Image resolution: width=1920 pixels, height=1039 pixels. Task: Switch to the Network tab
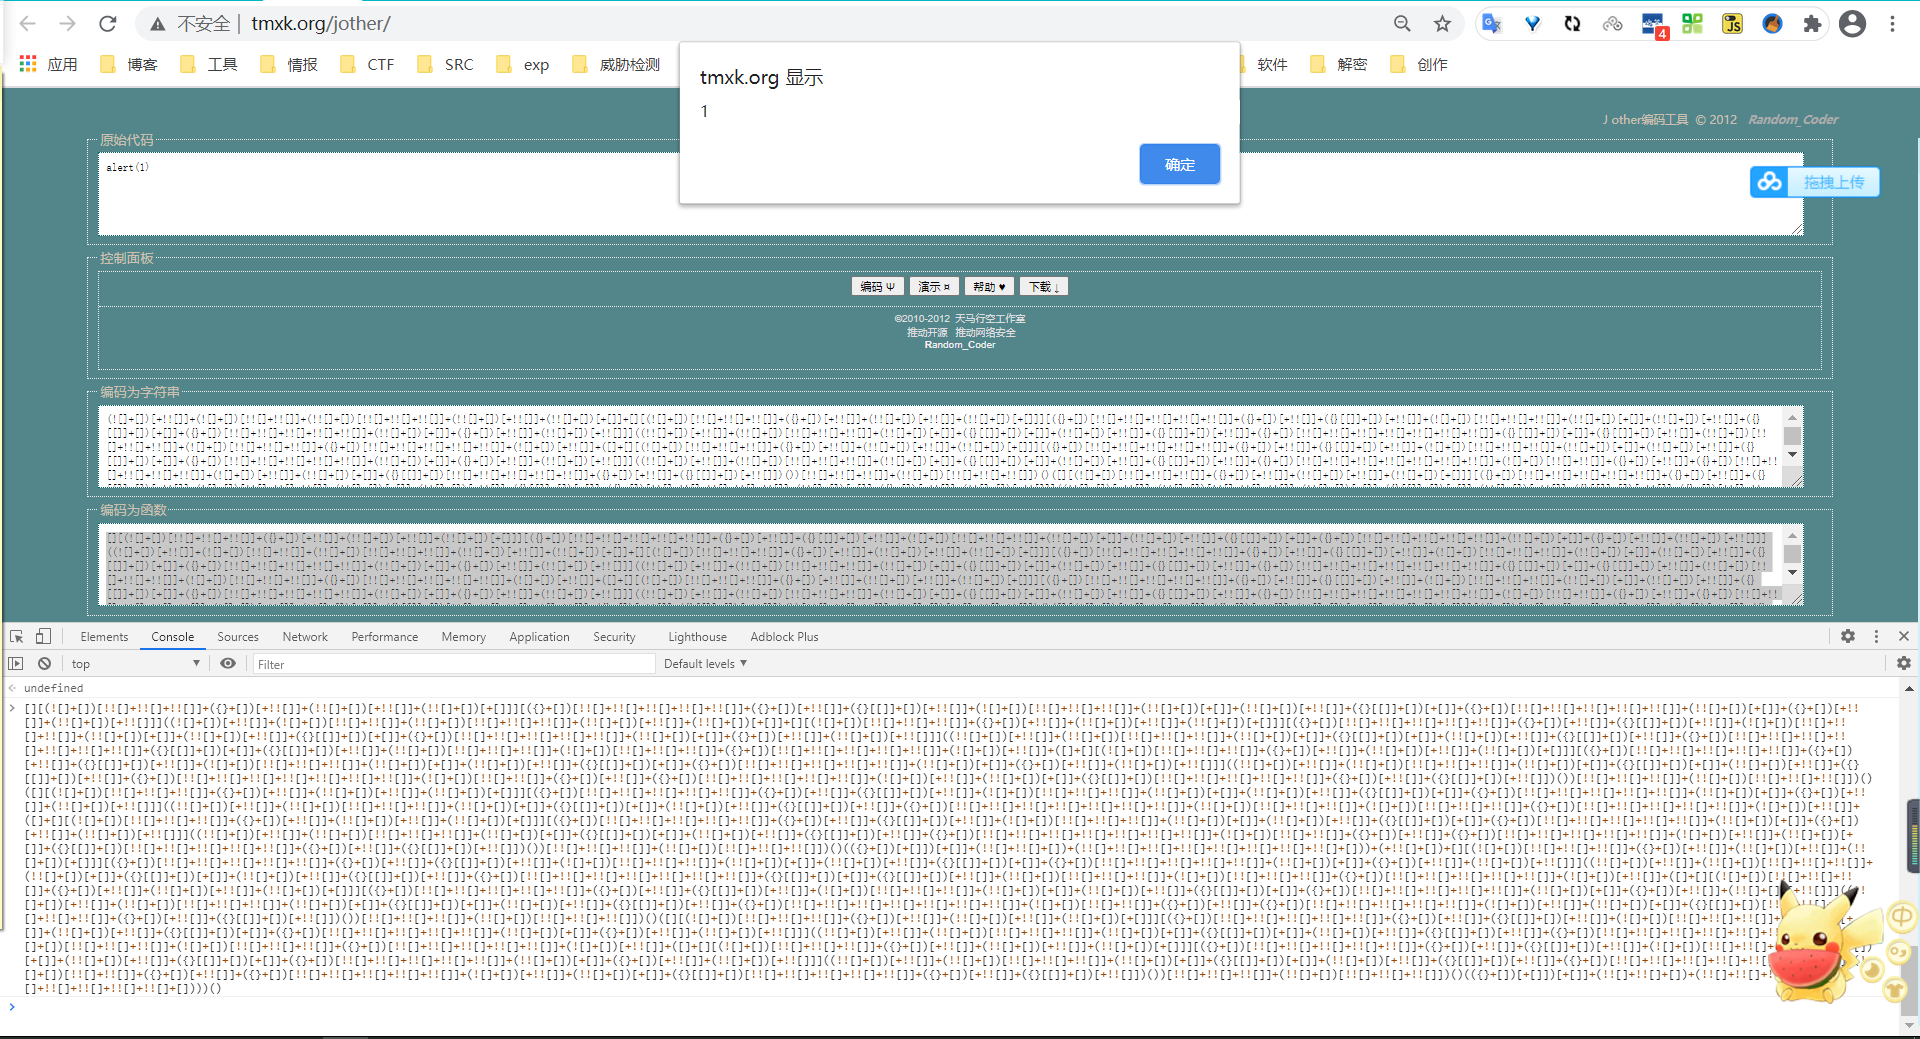pos(305,636)
